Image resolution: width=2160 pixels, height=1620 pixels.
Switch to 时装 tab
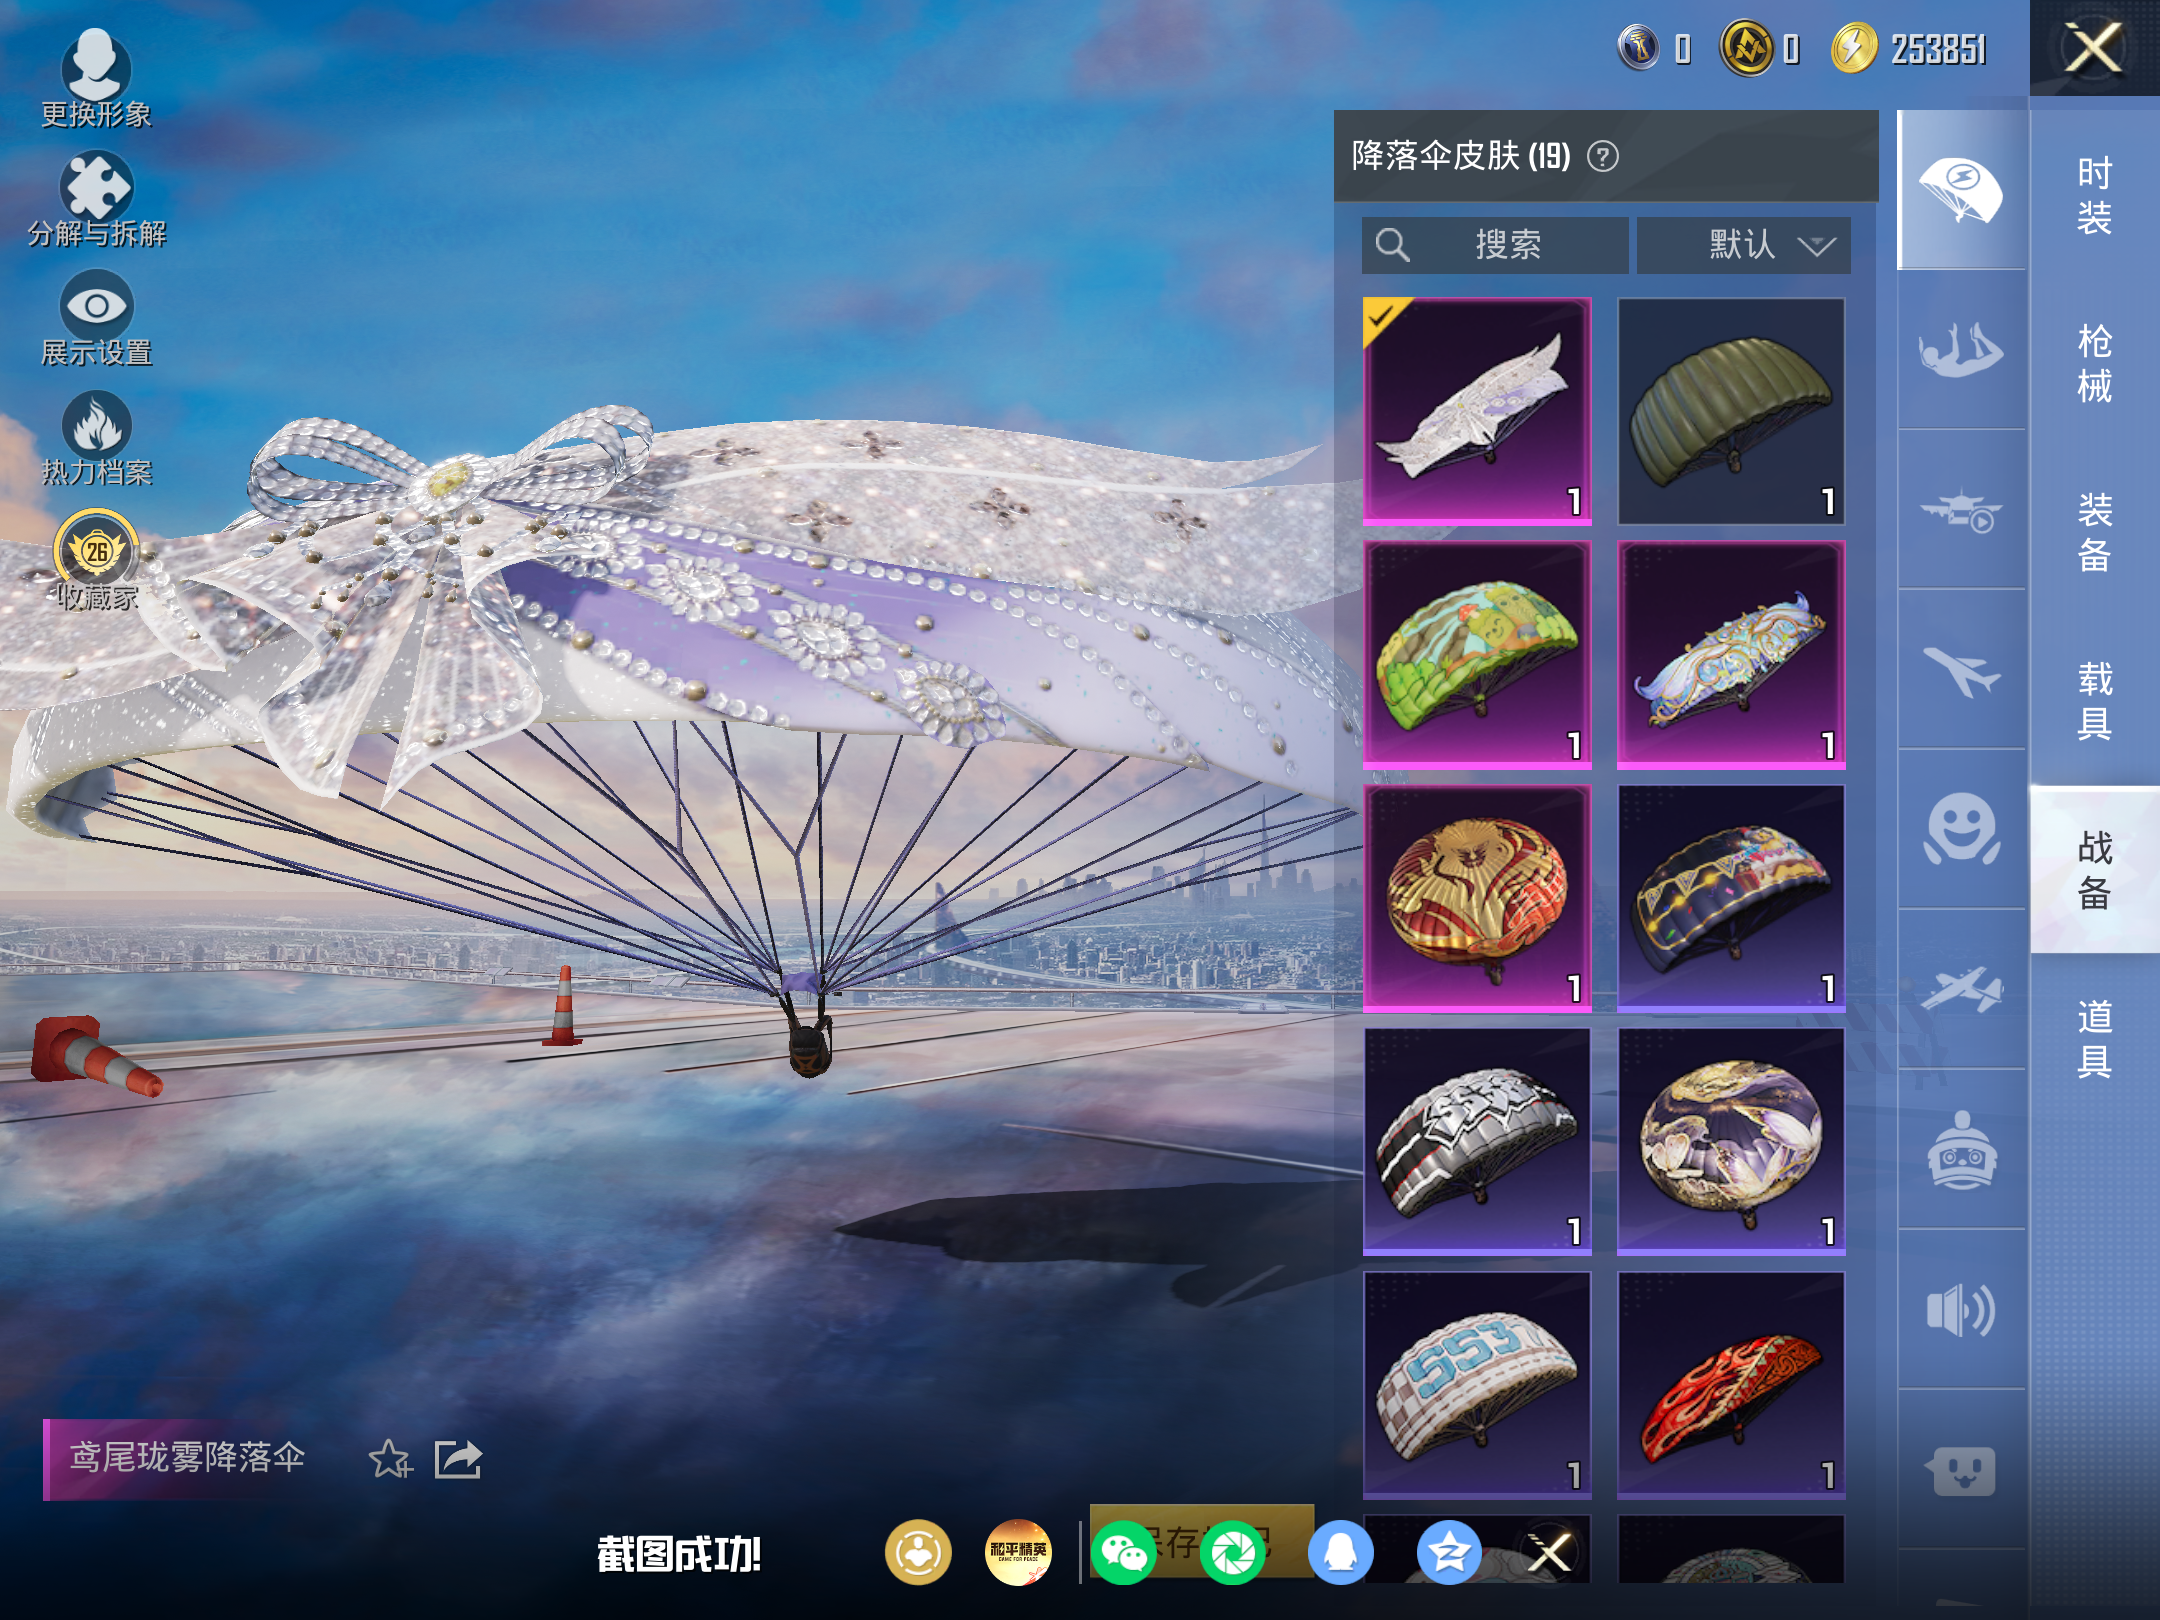pos(2094,196)
